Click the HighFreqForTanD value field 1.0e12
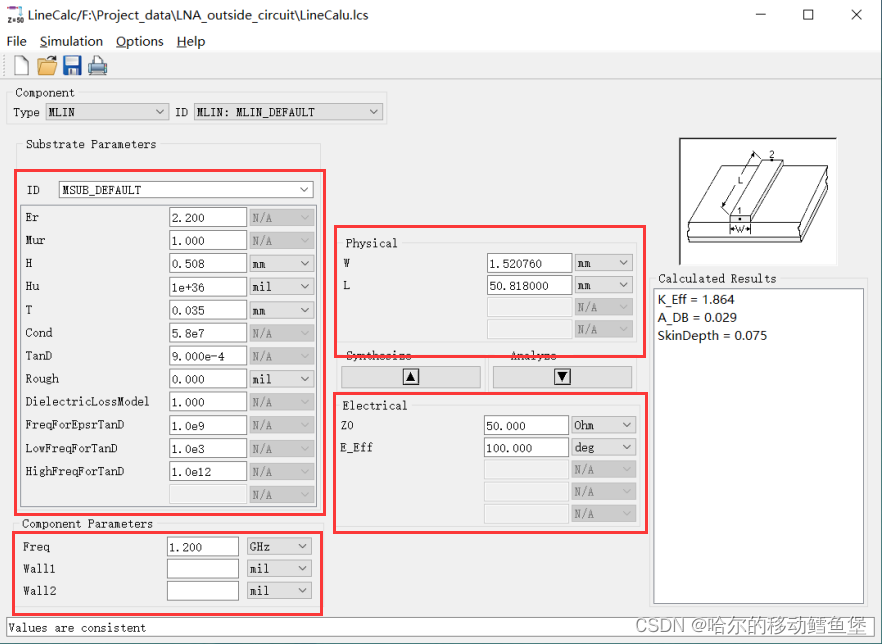Screen dimensions: 882x644 pos(208,471)
